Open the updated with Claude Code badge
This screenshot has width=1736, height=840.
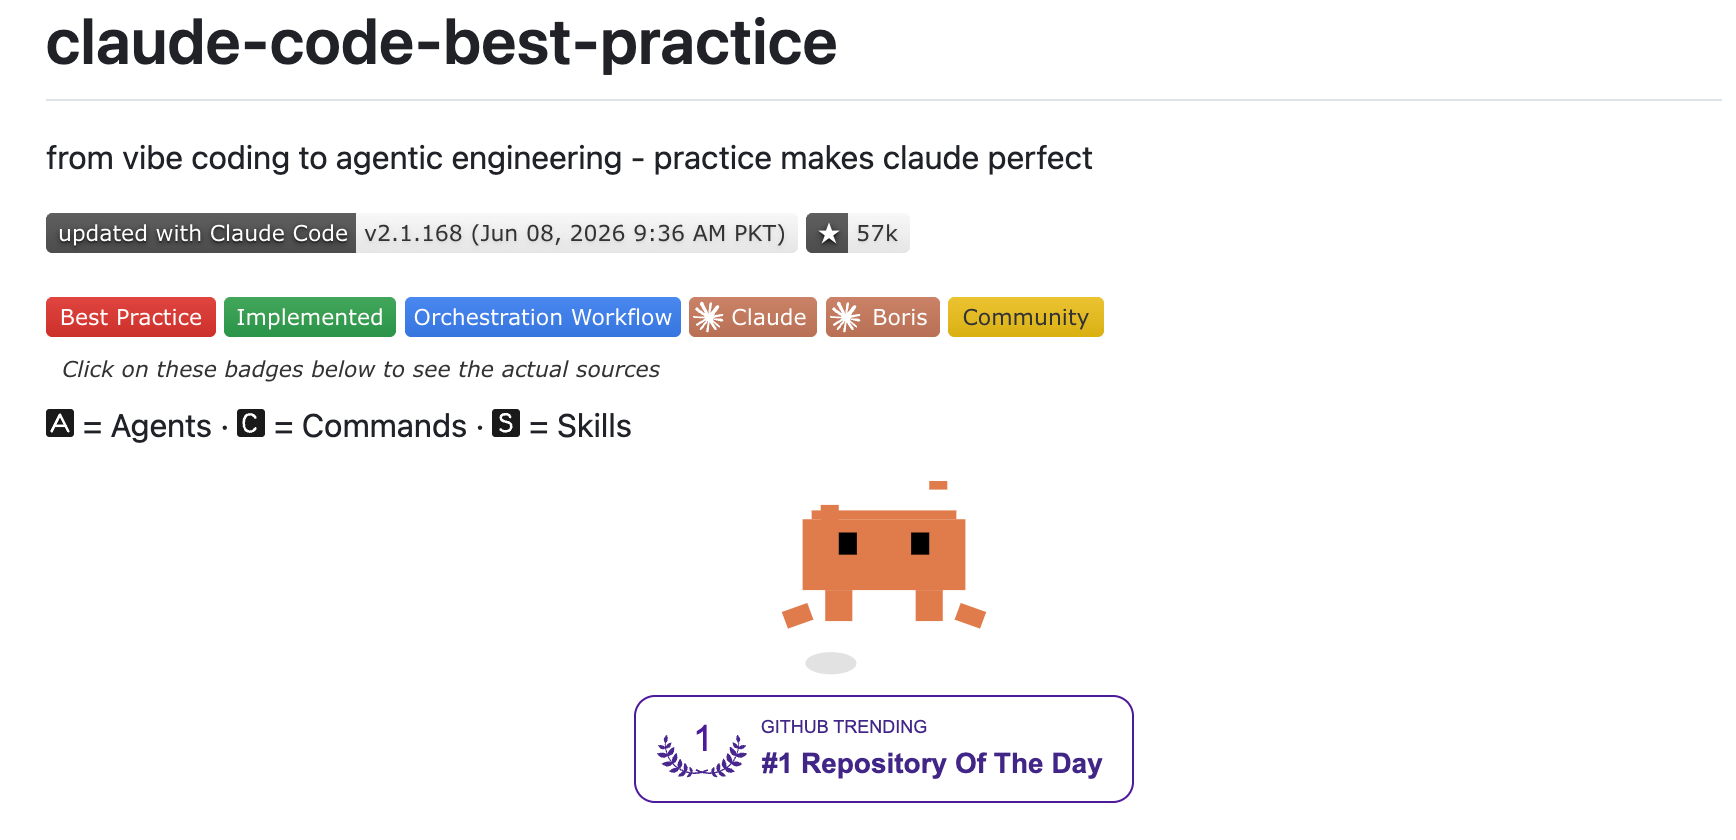(x=201, y=233)
